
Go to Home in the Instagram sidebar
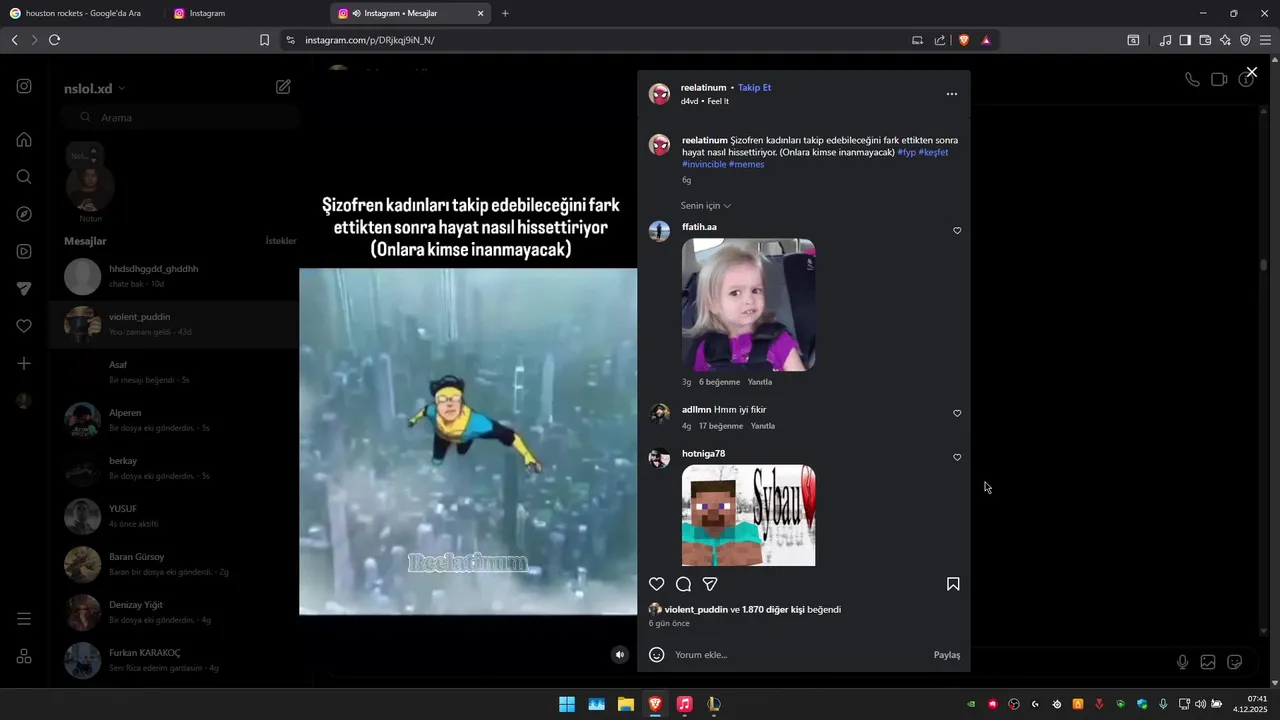[x=24, y=139]
